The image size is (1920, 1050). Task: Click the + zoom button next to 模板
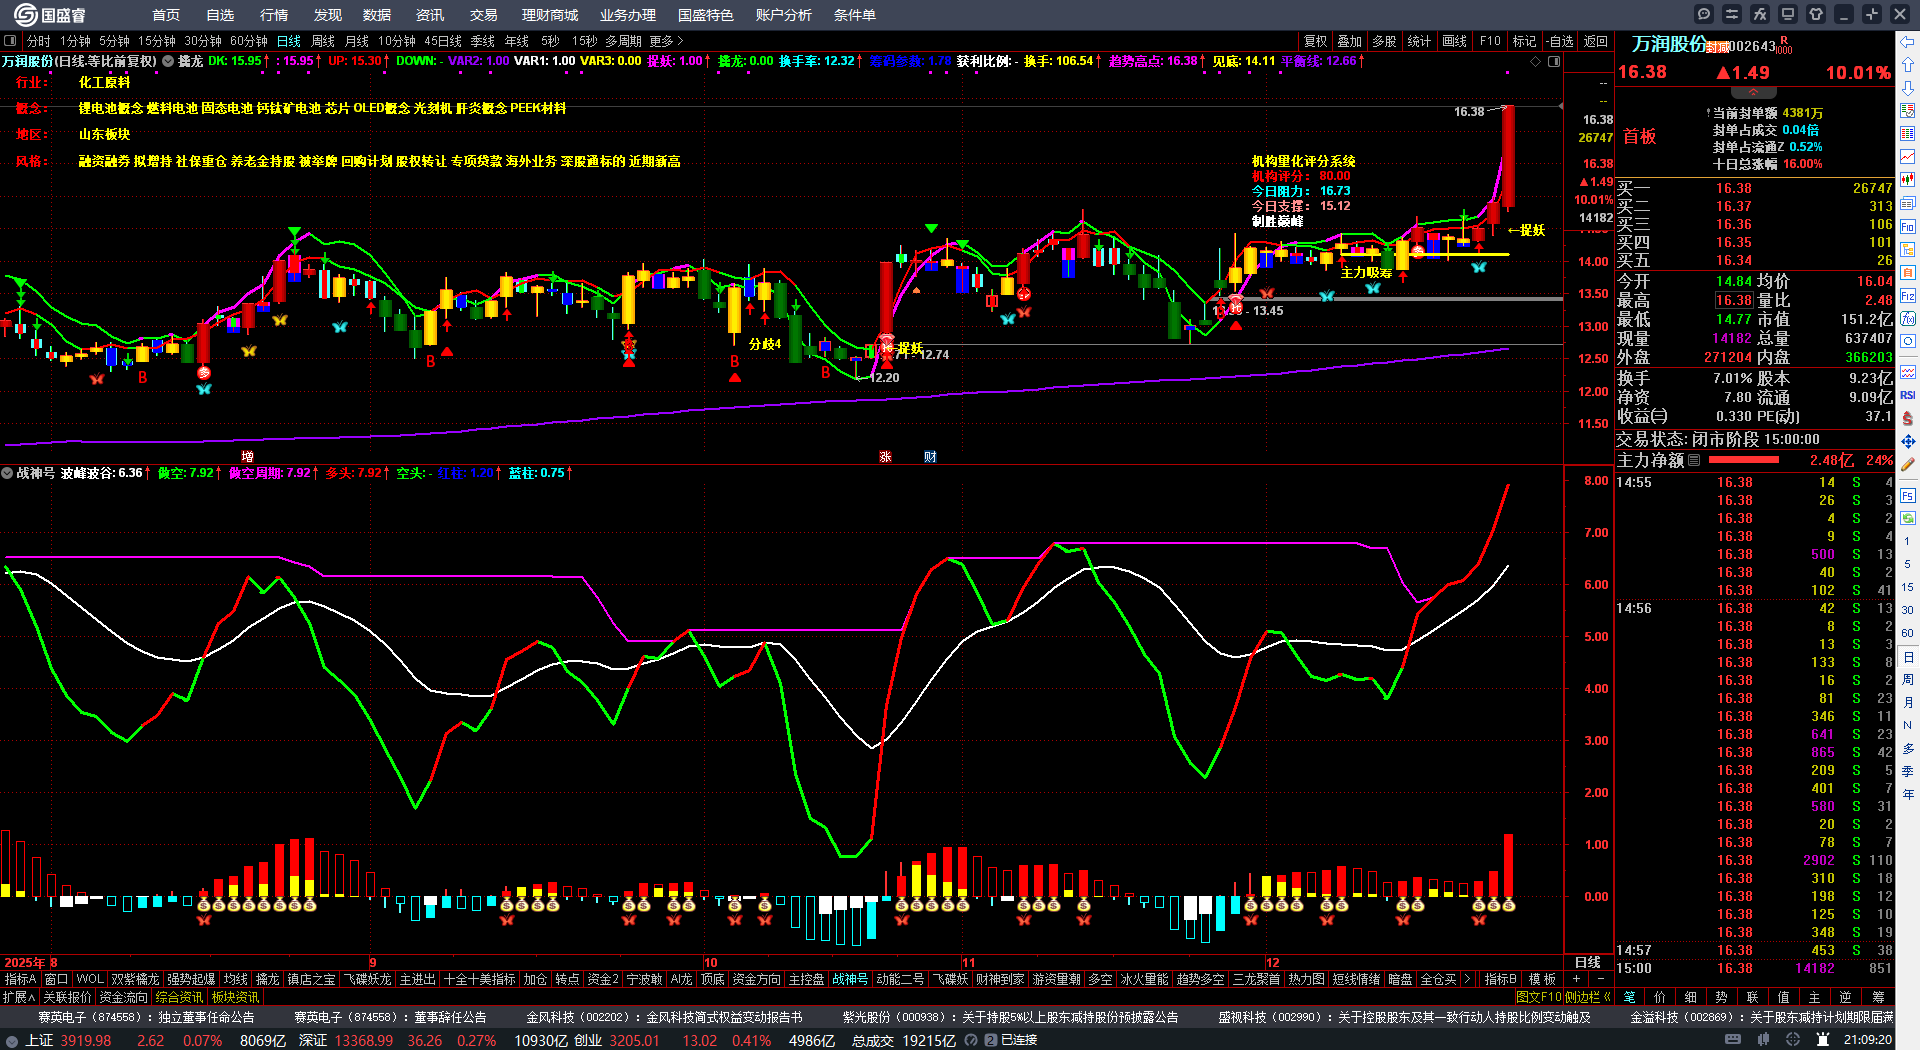point(1576,979)
